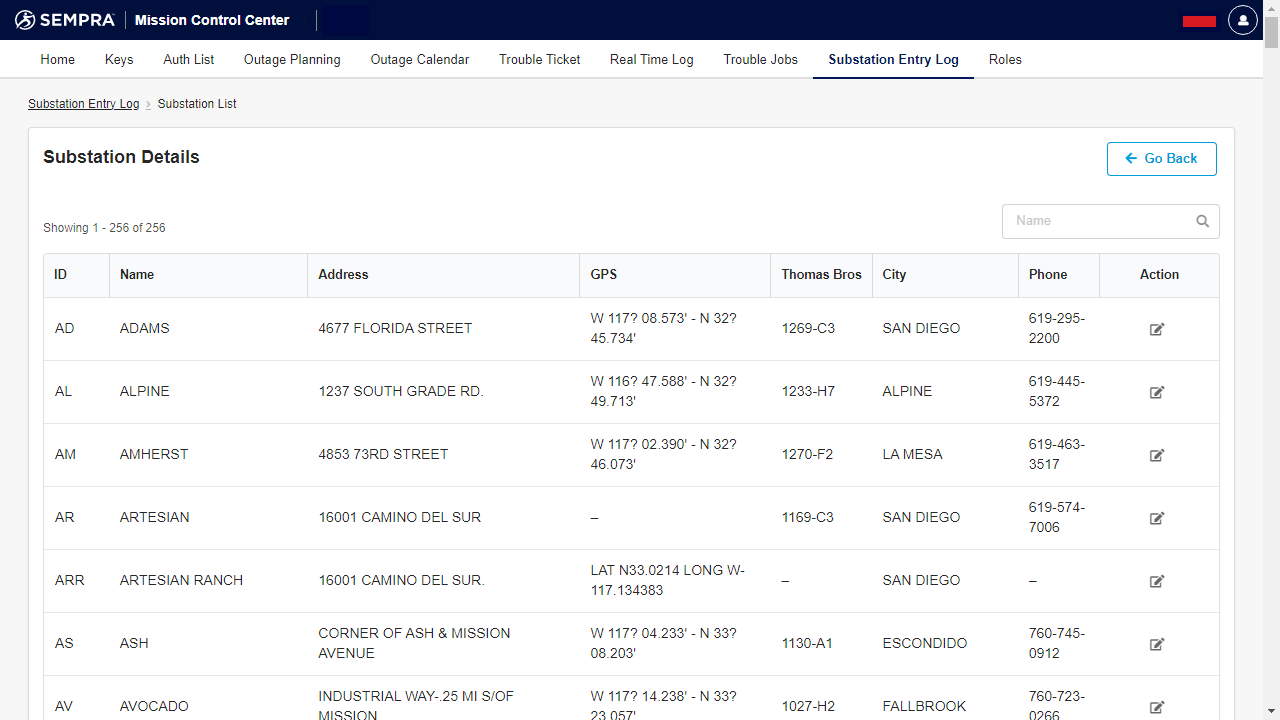Click the search magnifier icon
Viewport: 1280px width, 720px height.
pyautogui.click(x=1203, y=221)
